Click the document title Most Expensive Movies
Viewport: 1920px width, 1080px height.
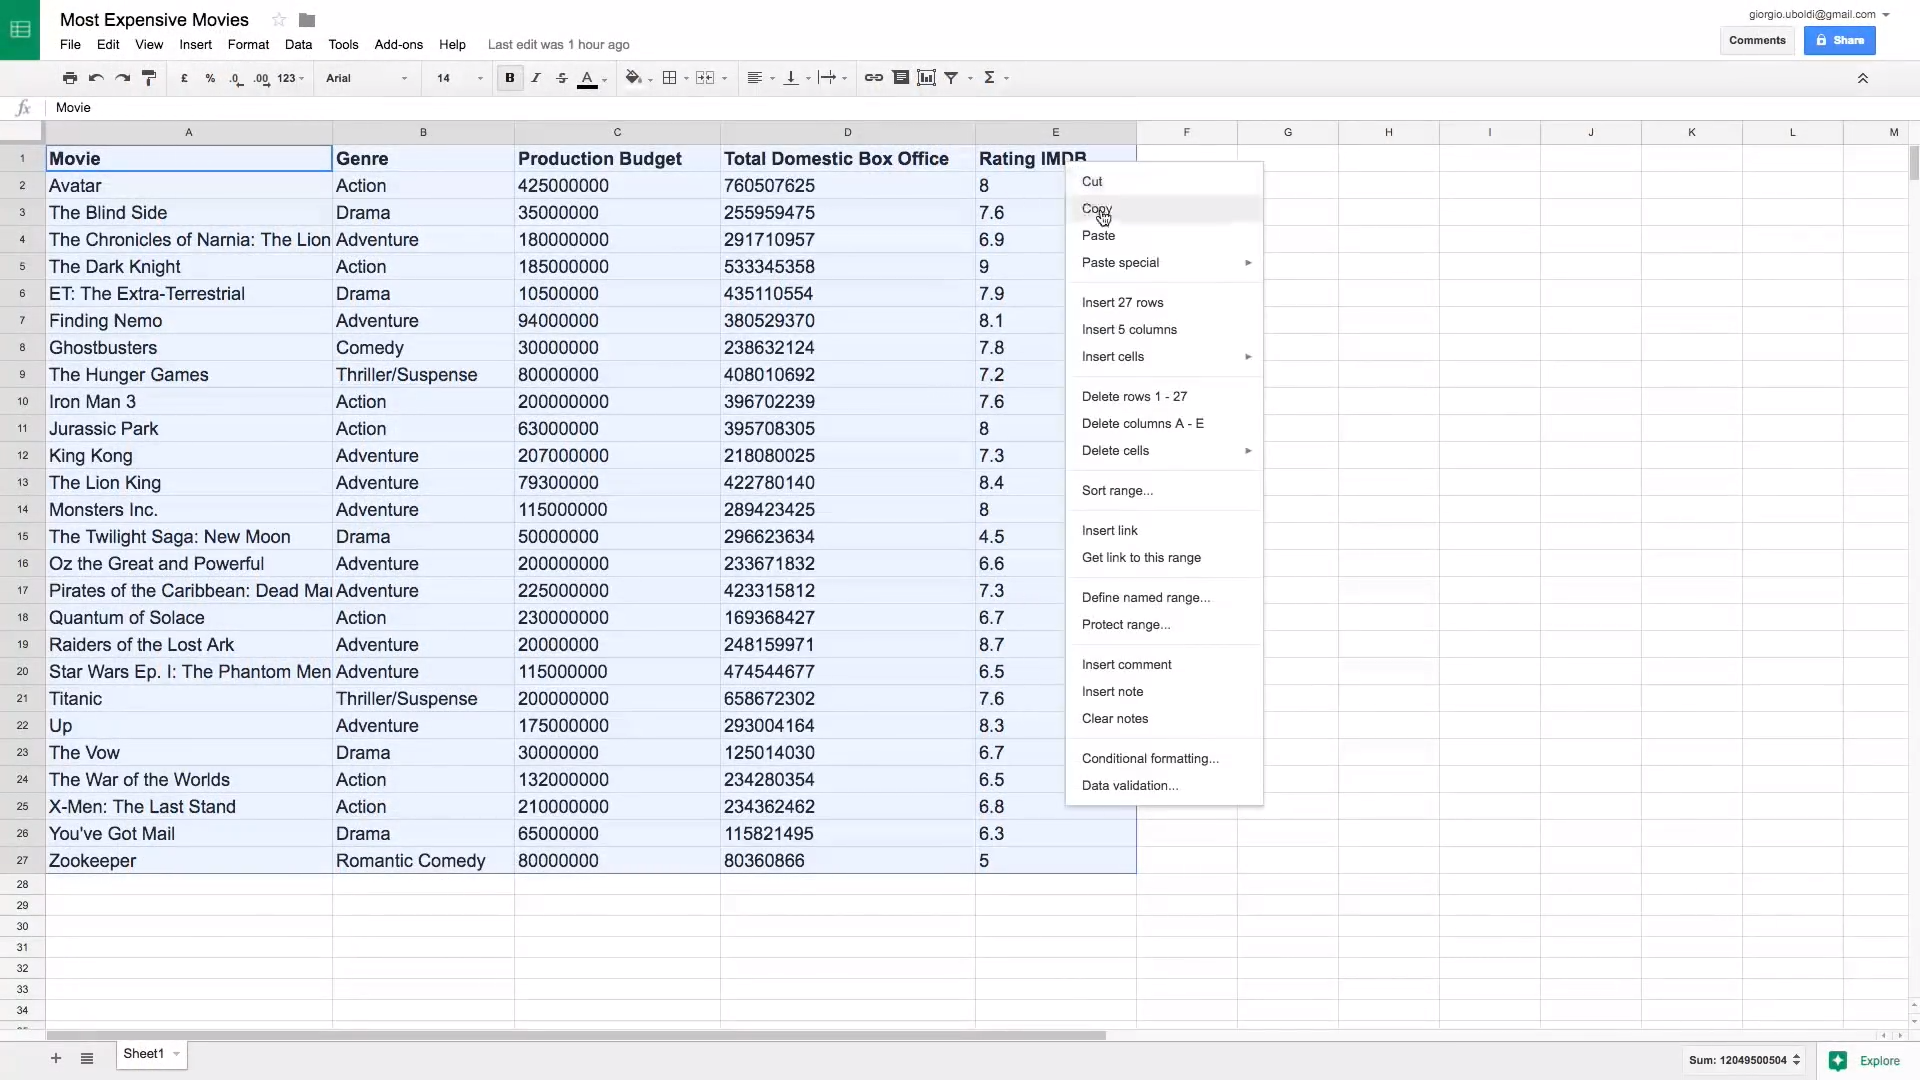coord(154,20)
